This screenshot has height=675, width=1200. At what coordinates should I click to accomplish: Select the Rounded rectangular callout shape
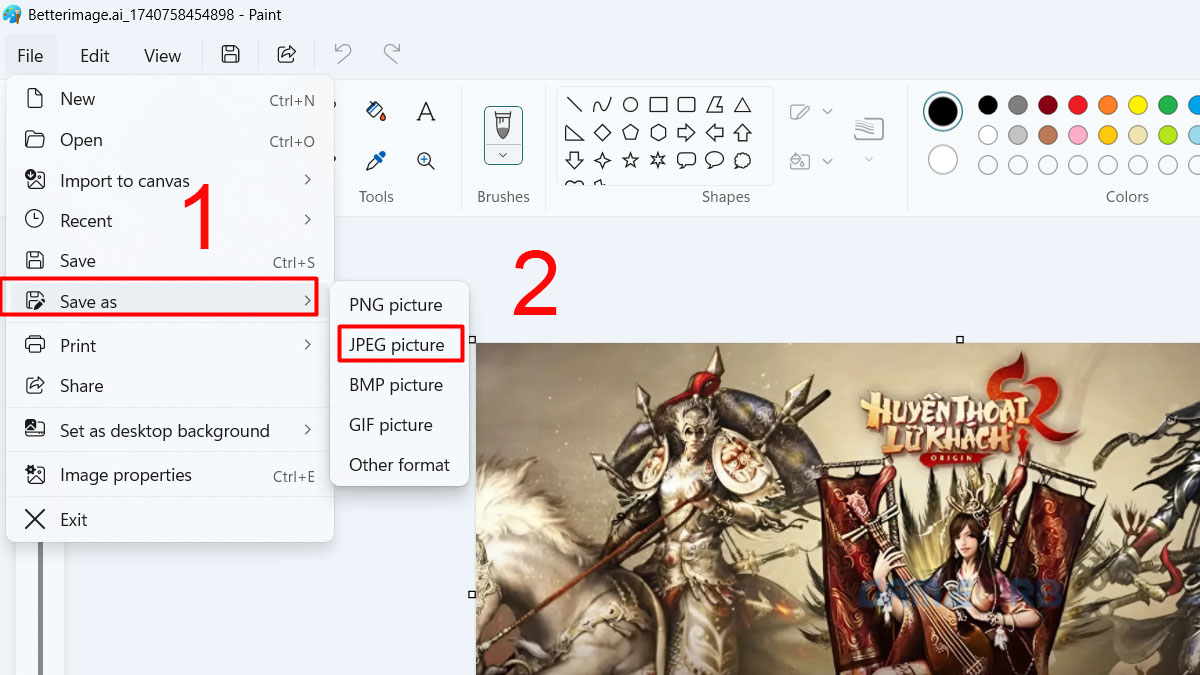(686, 160)
